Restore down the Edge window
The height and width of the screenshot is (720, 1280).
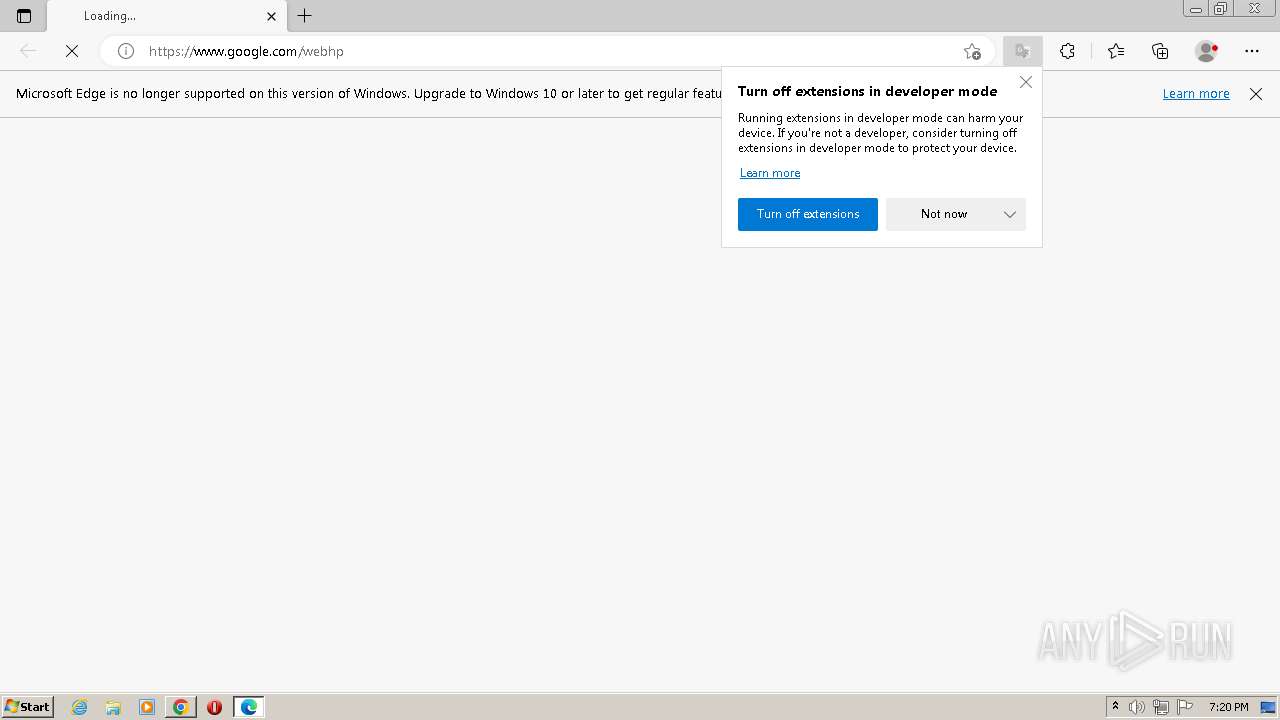(x=1221, y=9)
